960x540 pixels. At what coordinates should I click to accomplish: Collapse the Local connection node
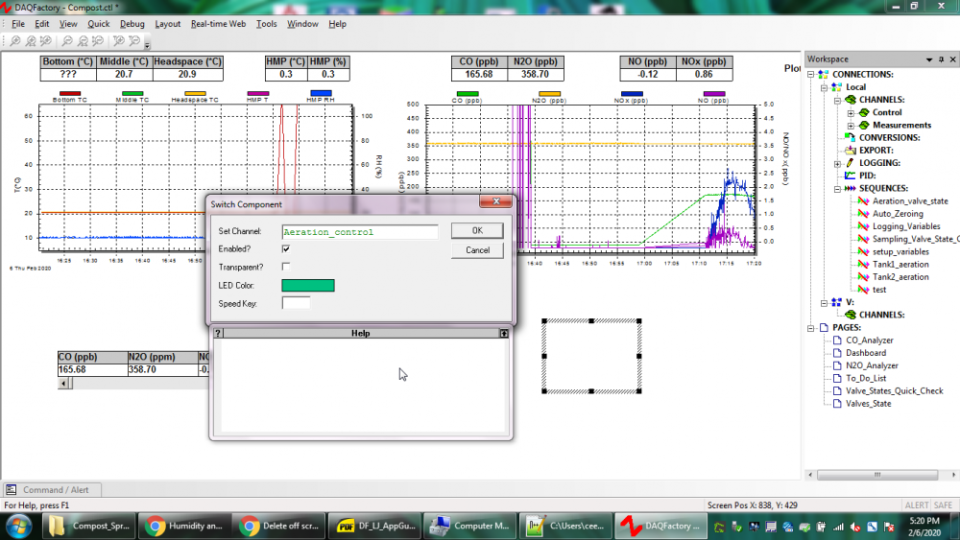[824, 87]
